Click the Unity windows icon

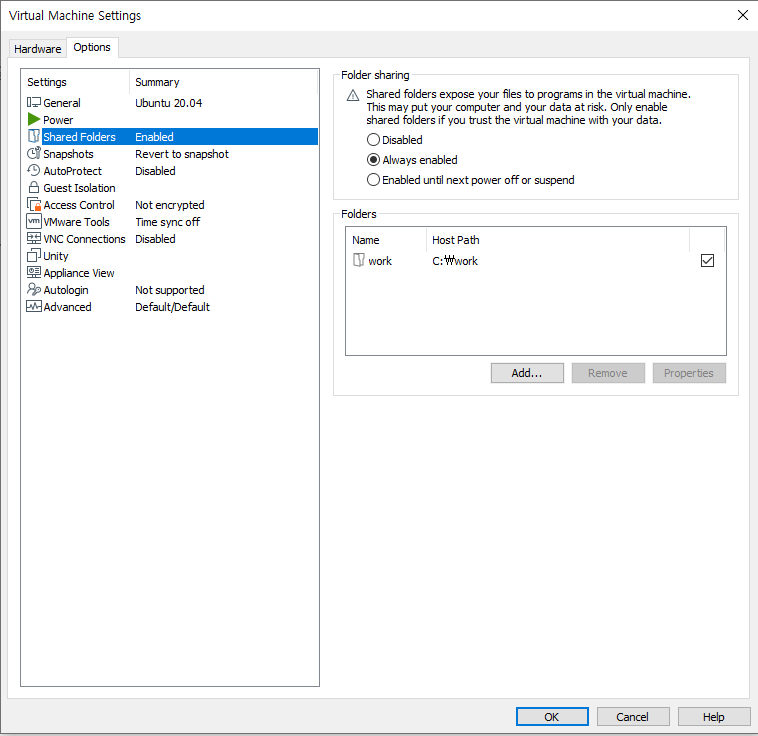point(33,255)
